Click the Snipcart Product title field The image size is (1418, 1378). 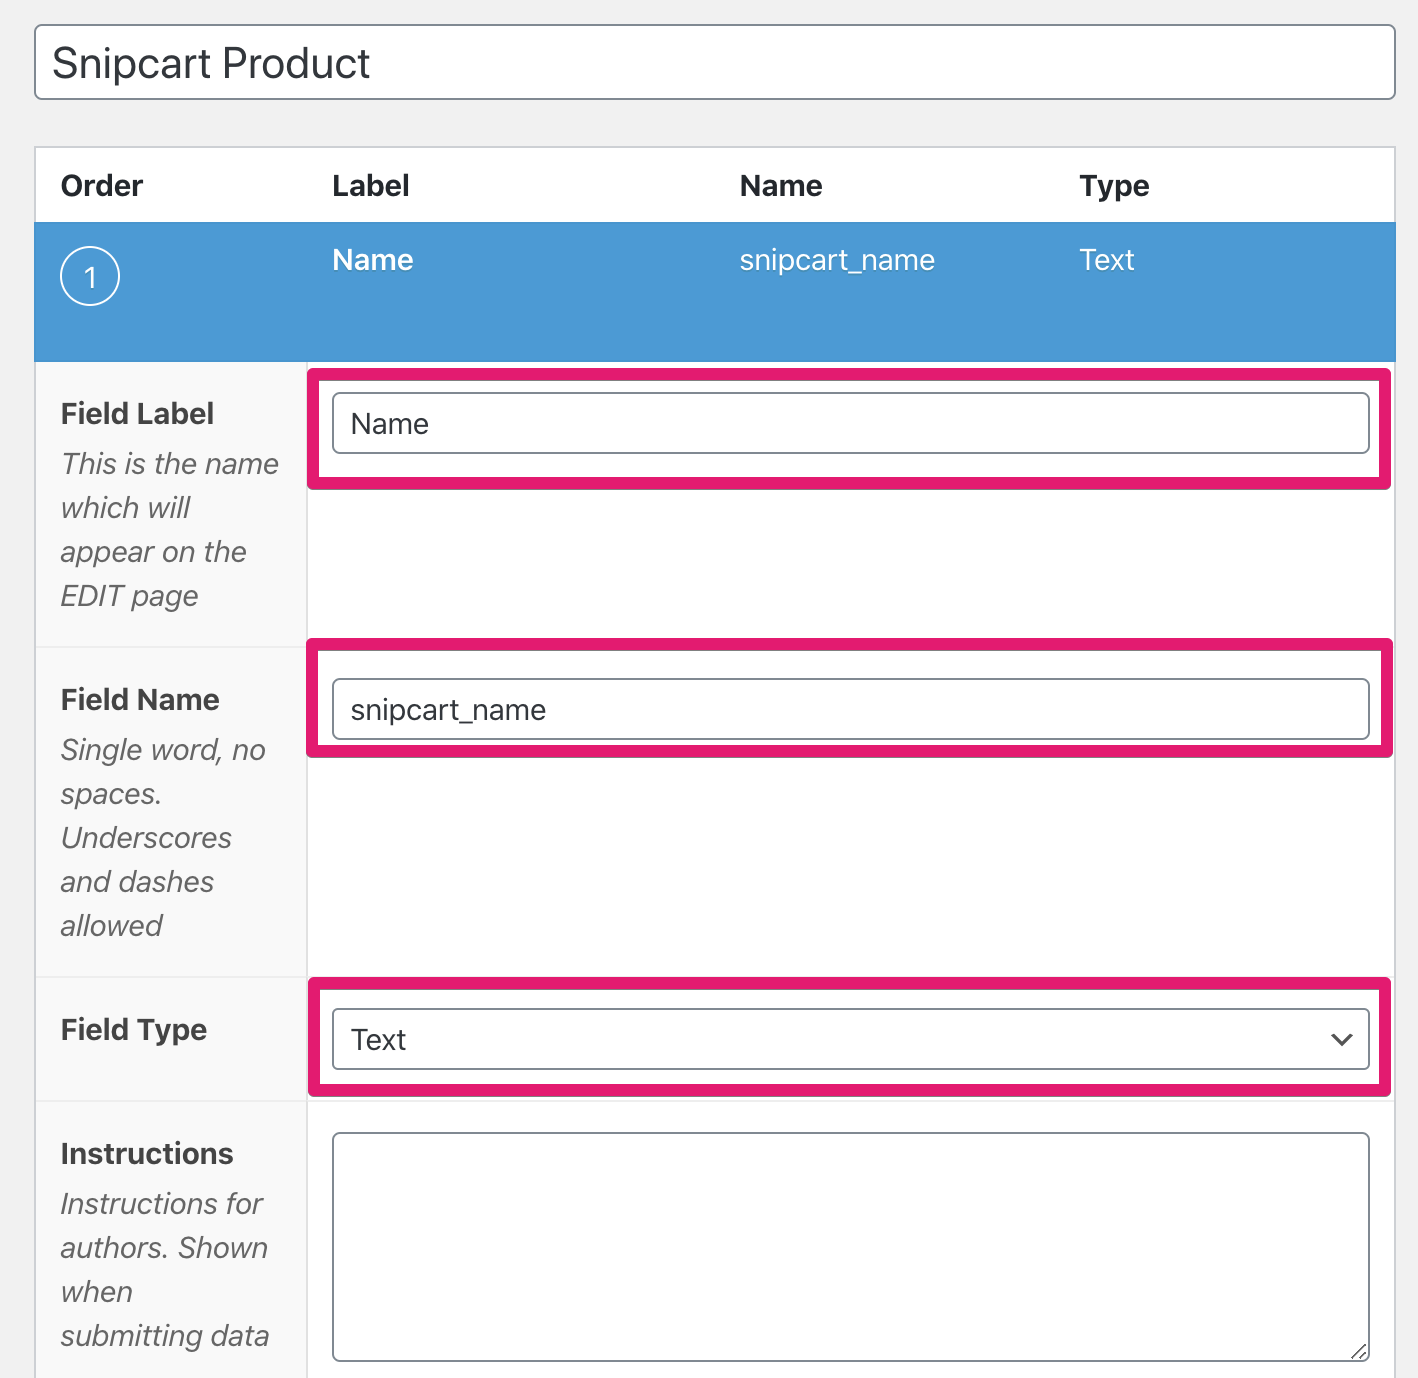tap(714, 62)
